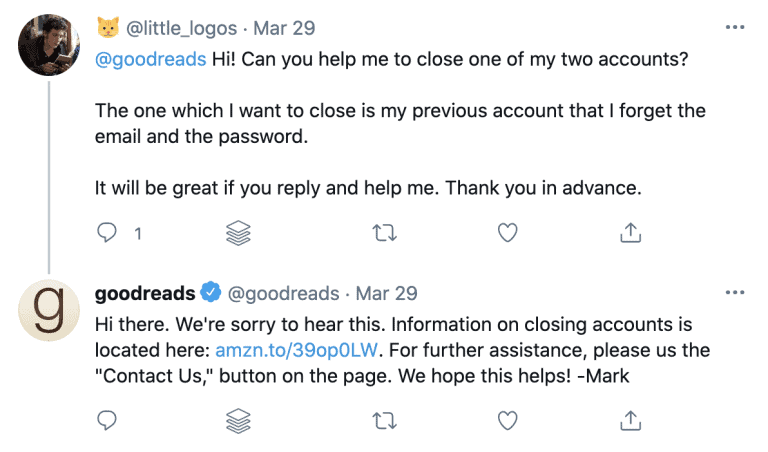
Task: Open more options for goodreads reply
Action: pos(735,293)
